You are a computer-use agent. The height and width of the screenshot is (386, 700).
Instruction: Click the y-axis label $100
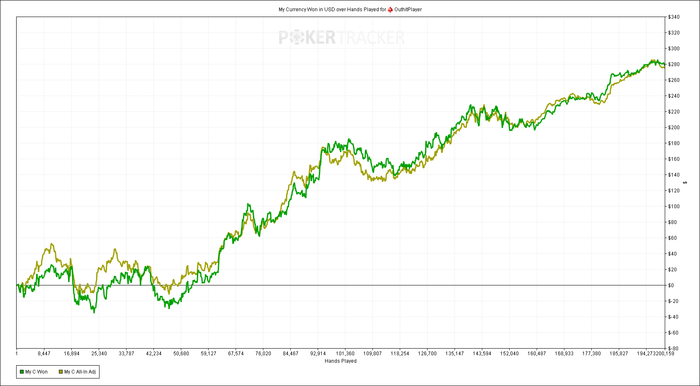click(x=674, y=206)
